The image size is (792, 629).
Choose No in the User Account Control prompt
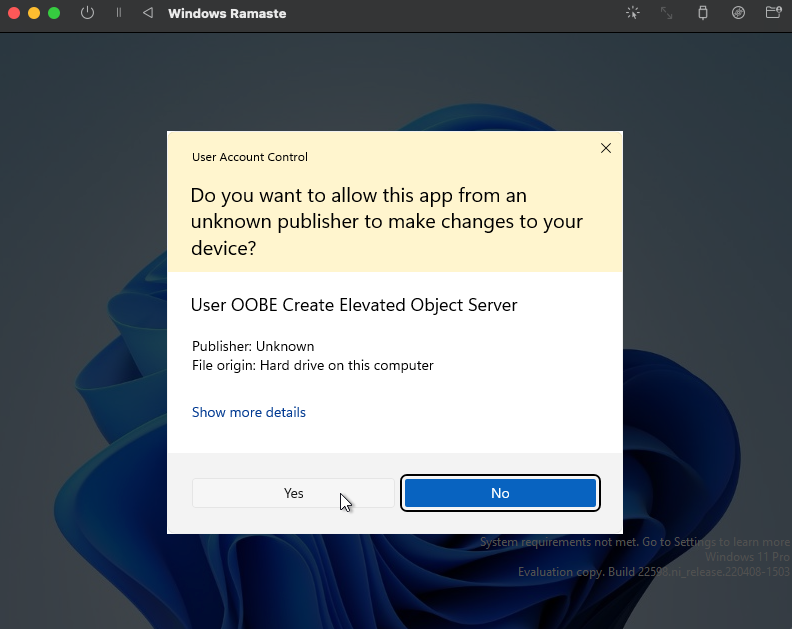pos(500,493)
